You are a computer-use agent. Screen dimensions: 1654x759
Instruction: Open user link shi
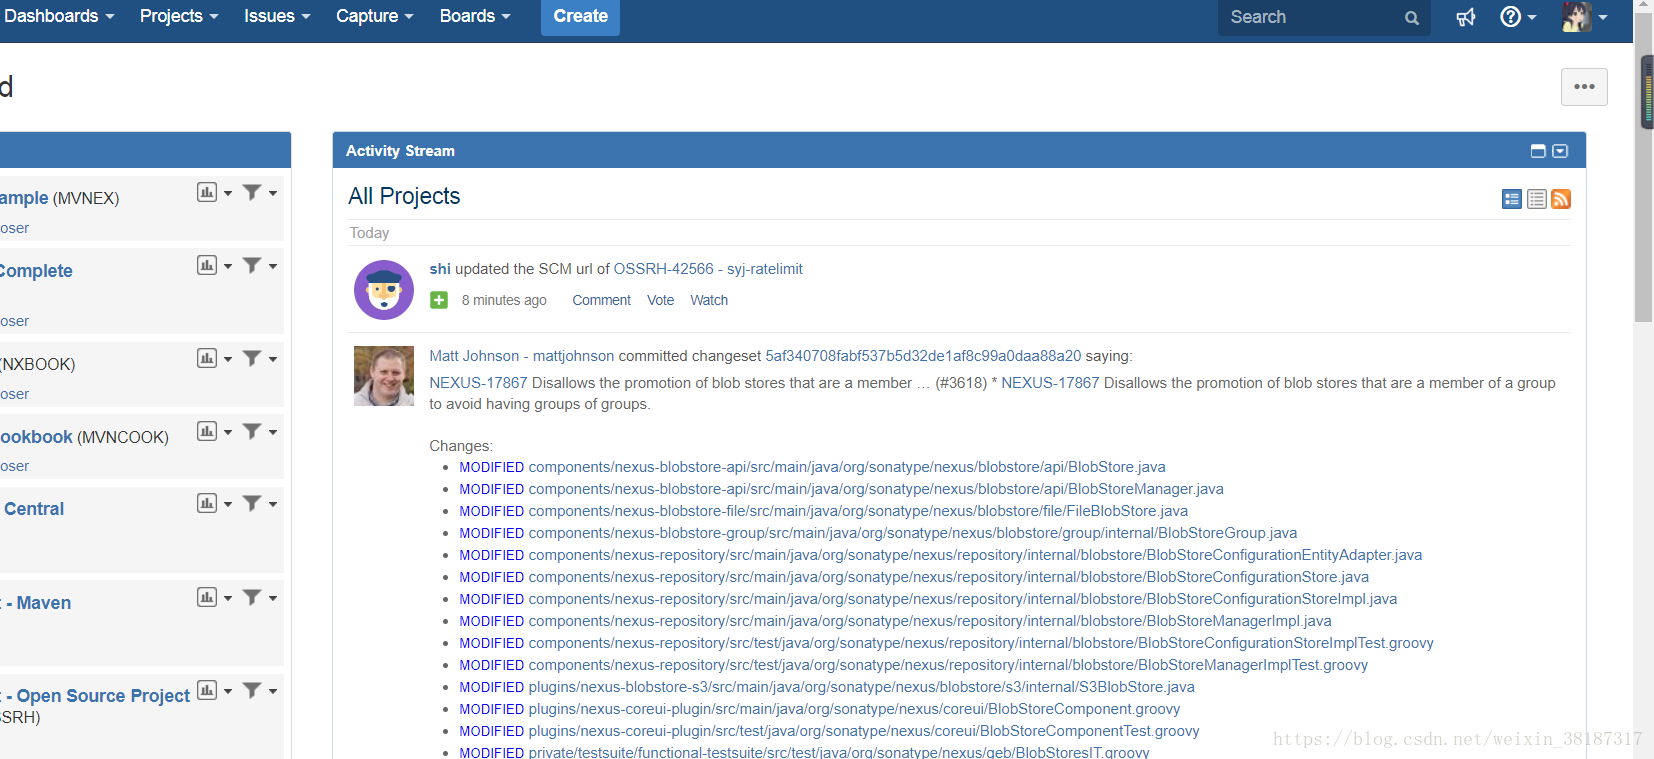[x=440, y=269]
